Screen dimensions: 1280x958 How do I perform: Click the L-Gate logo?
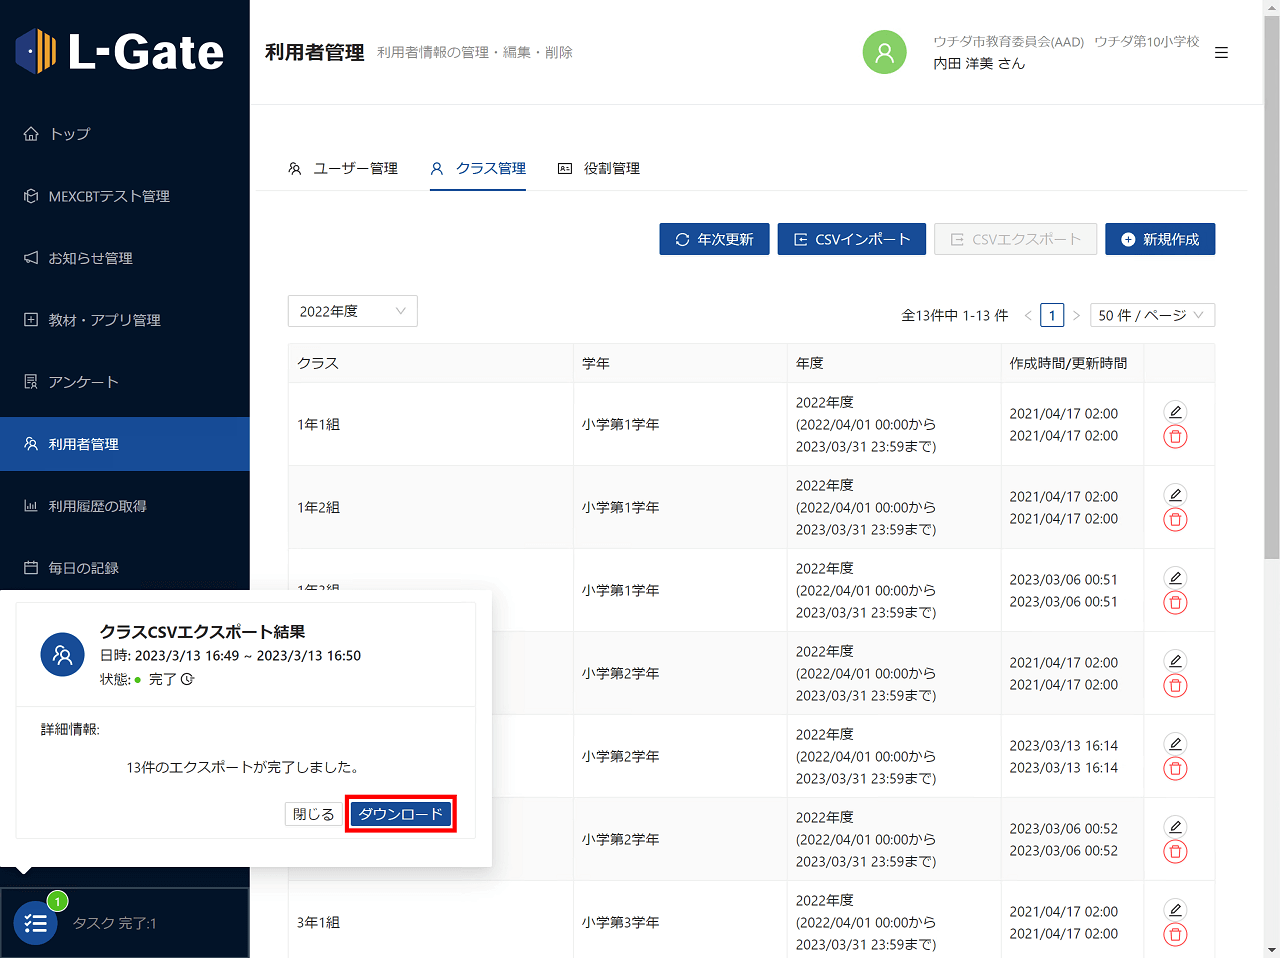(x=120, y=52)
